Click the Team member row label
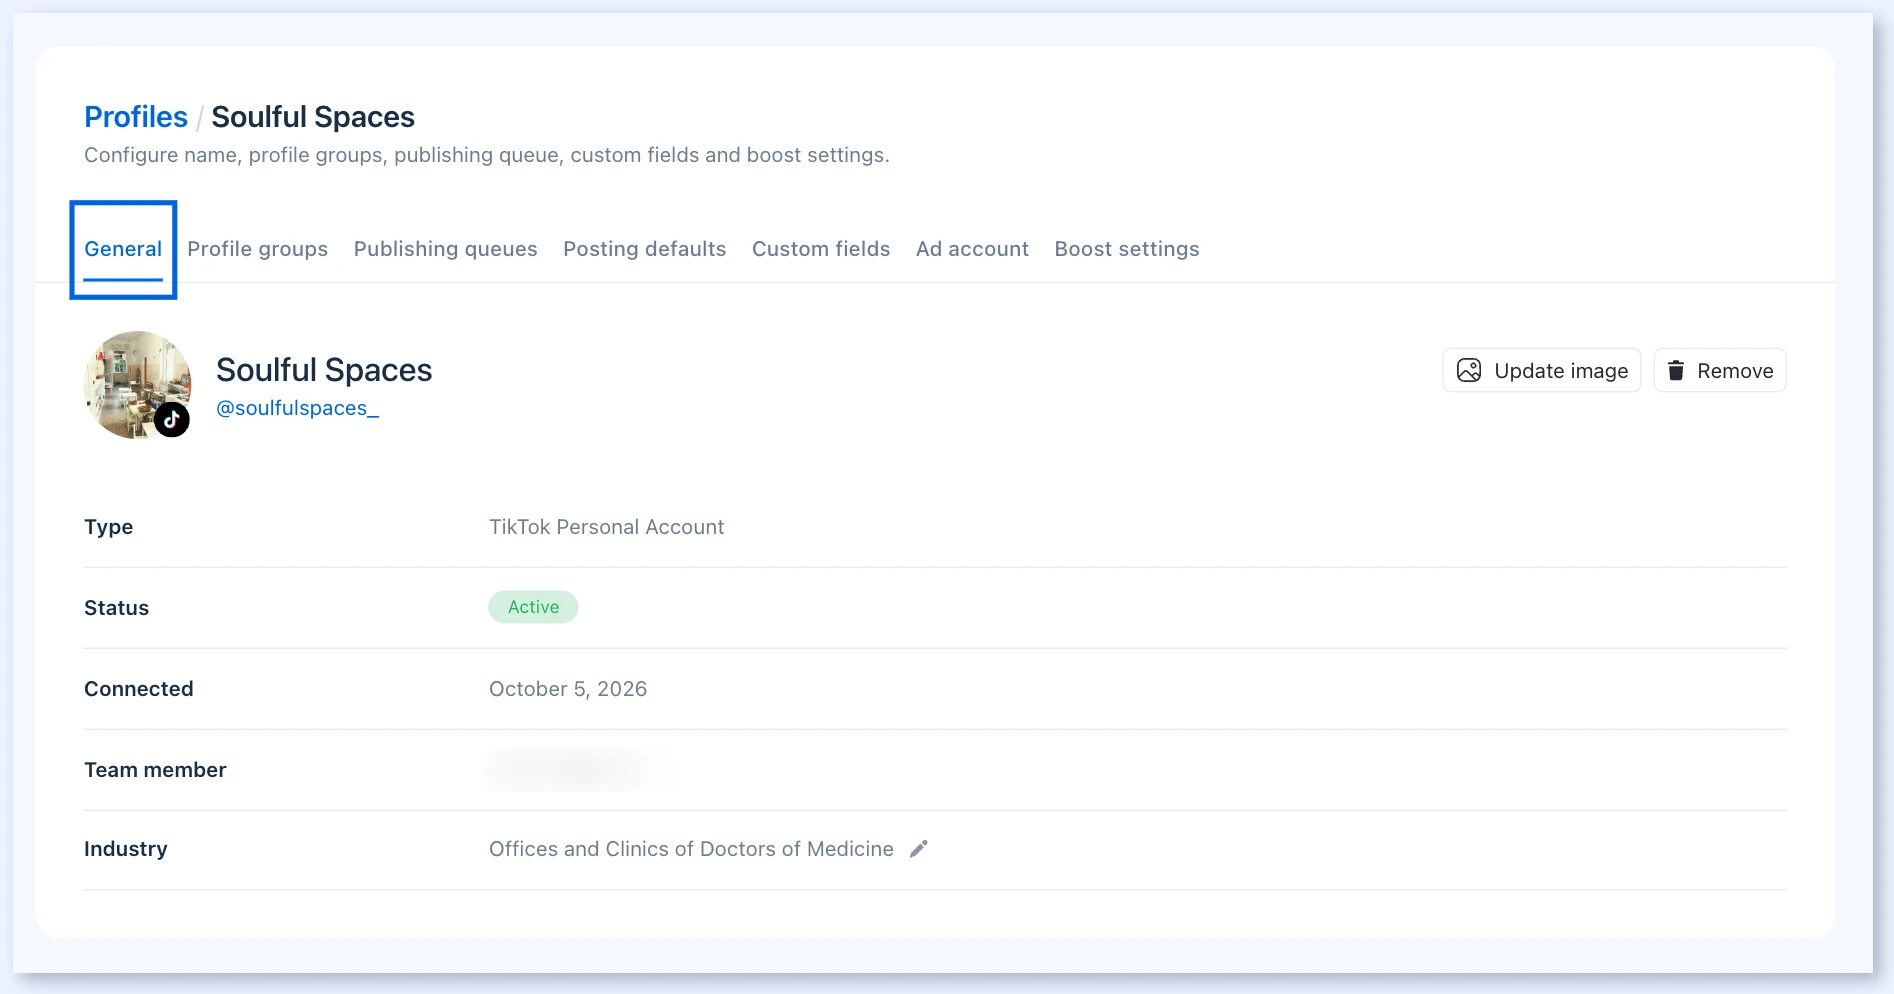The height and width of the screenshot is (994, 1894). [x=155, y=770]
